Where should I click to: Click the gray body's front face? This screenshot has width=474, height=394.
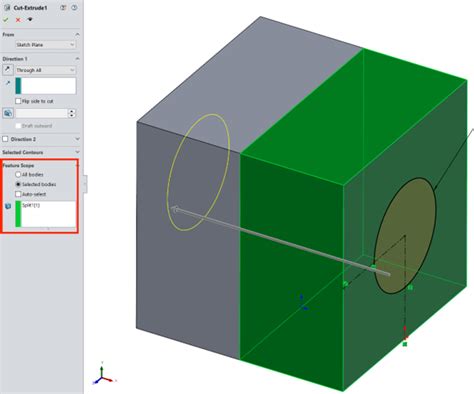tap(188, 267)
